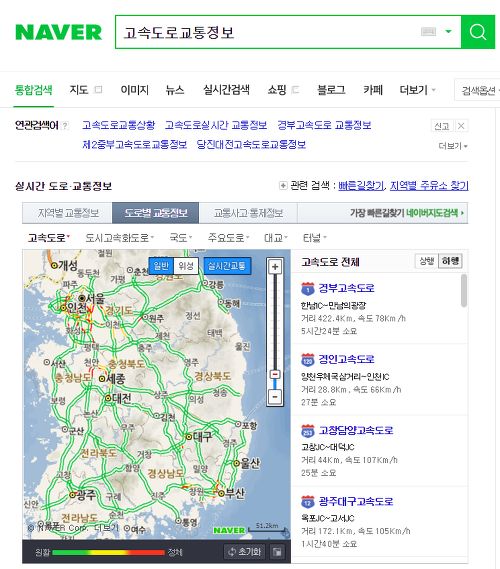Viewport: 500px width, 569px height.
Task: Switch to the 이미지 tab
Action: pos(135,90)
